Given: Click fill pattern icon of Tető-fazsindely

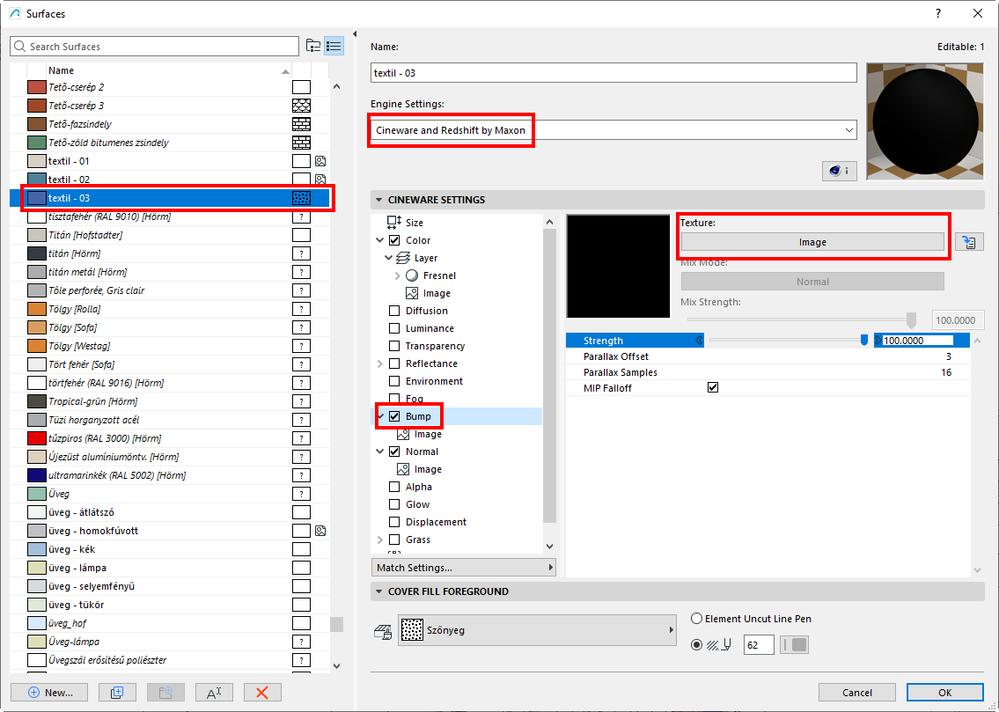Looking at the screenshot, I should point(301,124).
